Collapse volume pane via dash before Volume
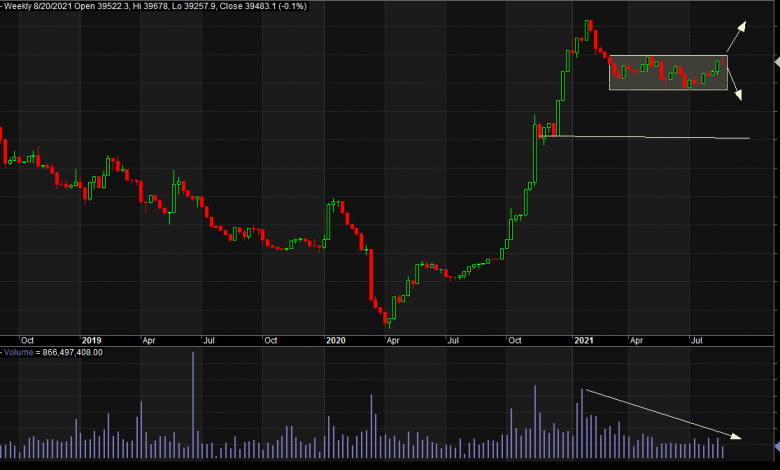The image size is (780, 470). [2, 352]
